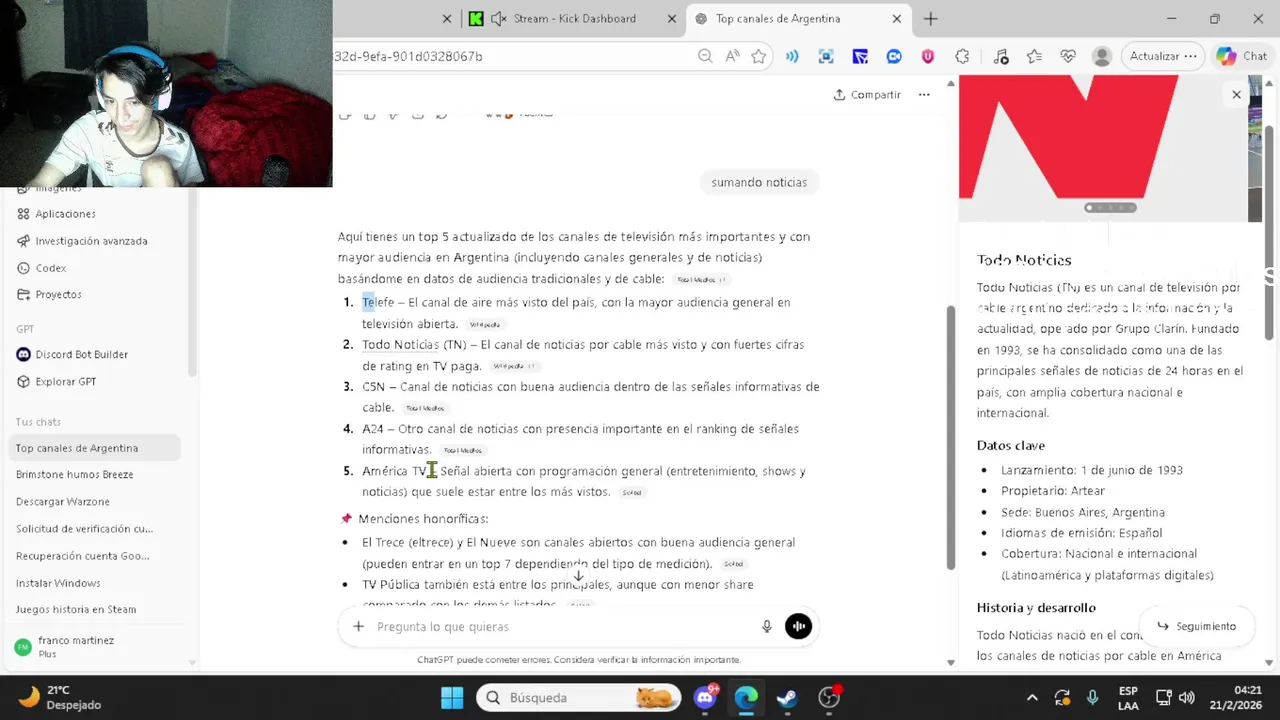Viewport: 1280px width, 720px height.
Task: Click Compartir to share the conversation
Action: (x=867, y=94)
